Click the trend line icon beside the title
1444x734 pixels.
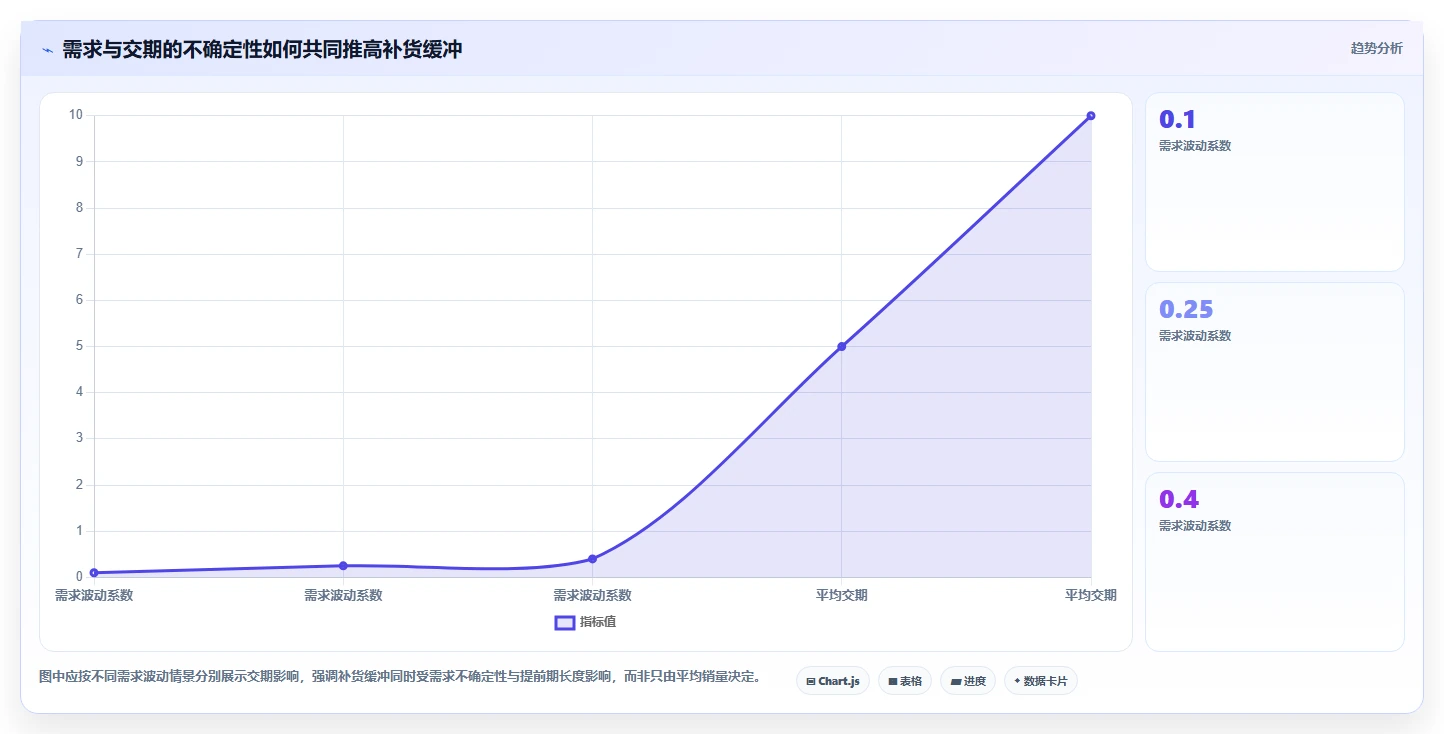[48, 50]
